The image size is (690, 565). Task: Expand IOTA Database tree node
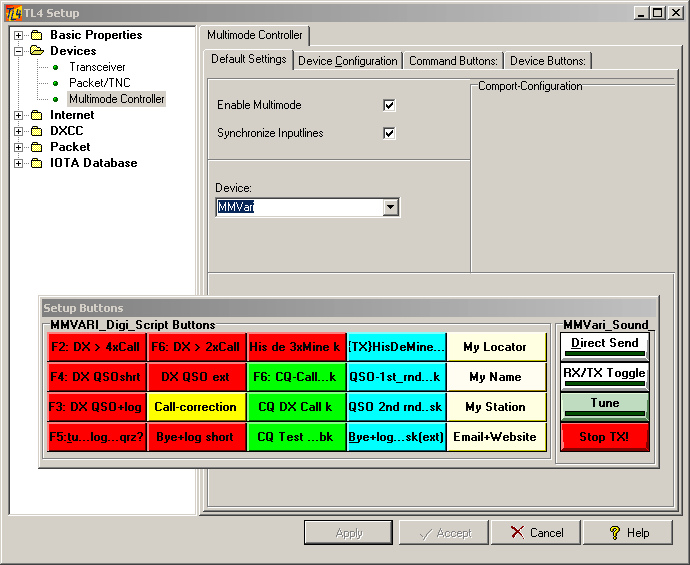click(x=18, y=163)
